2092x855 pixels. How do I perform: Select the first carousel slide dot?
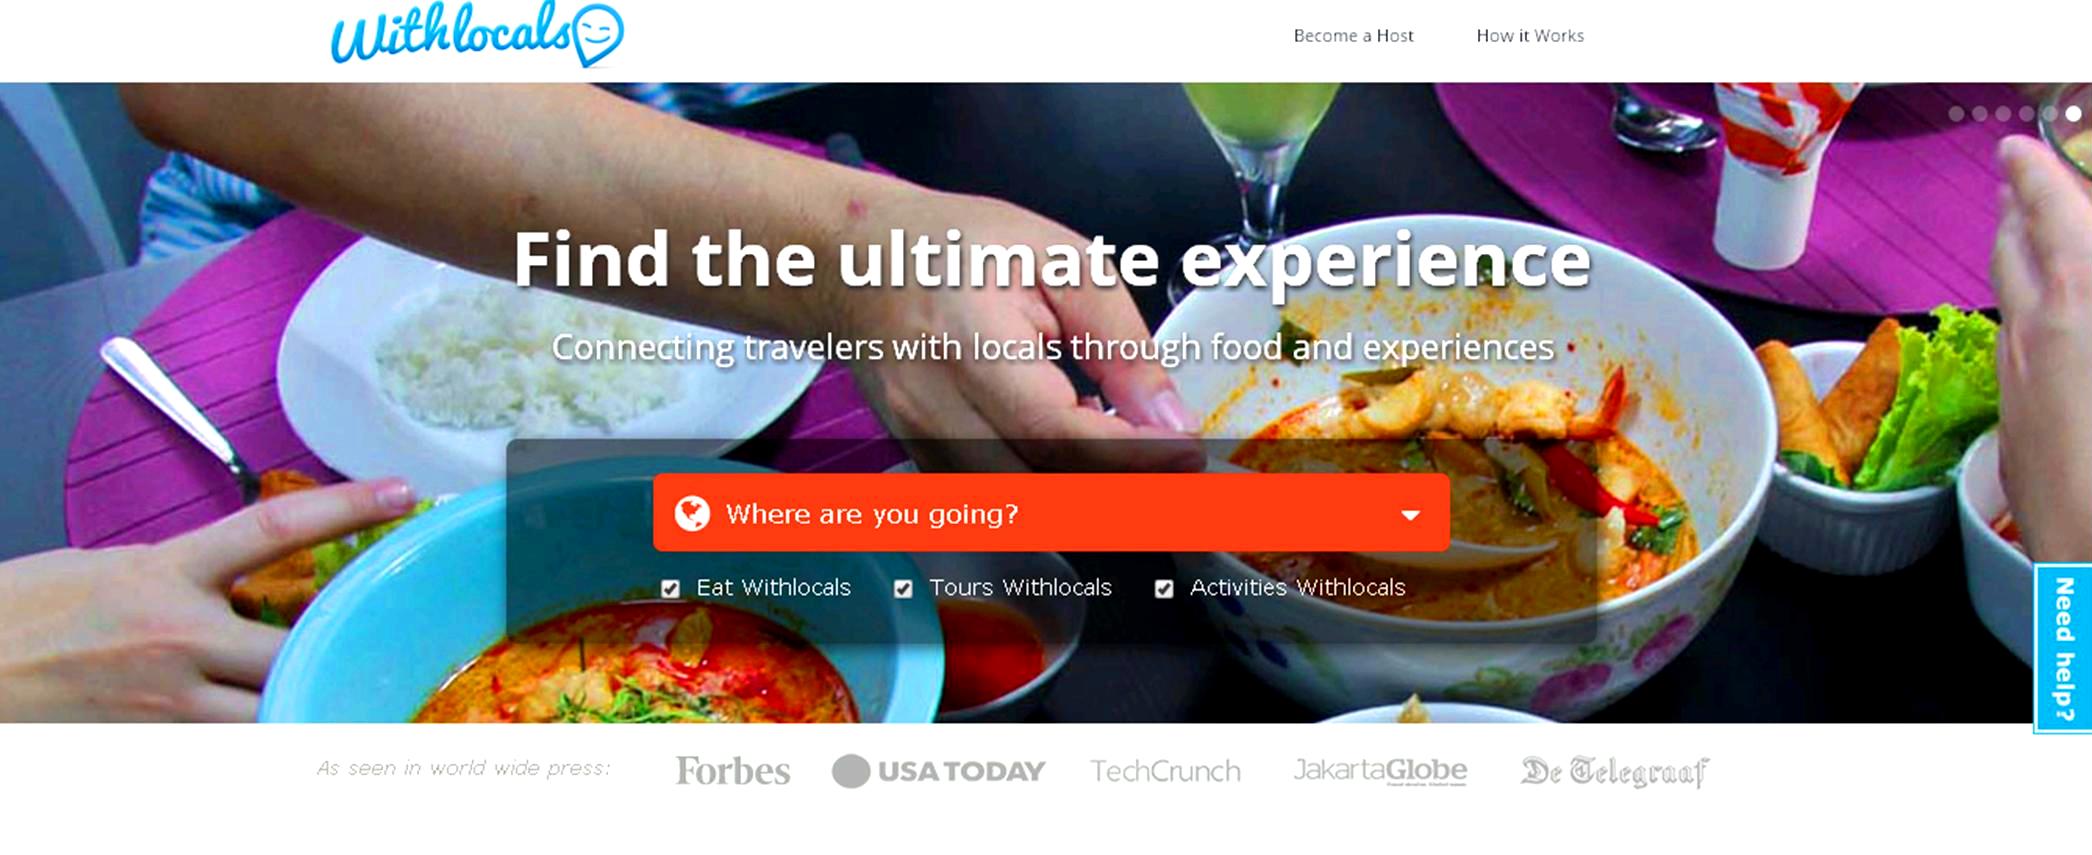click(x=1956, y=114)
